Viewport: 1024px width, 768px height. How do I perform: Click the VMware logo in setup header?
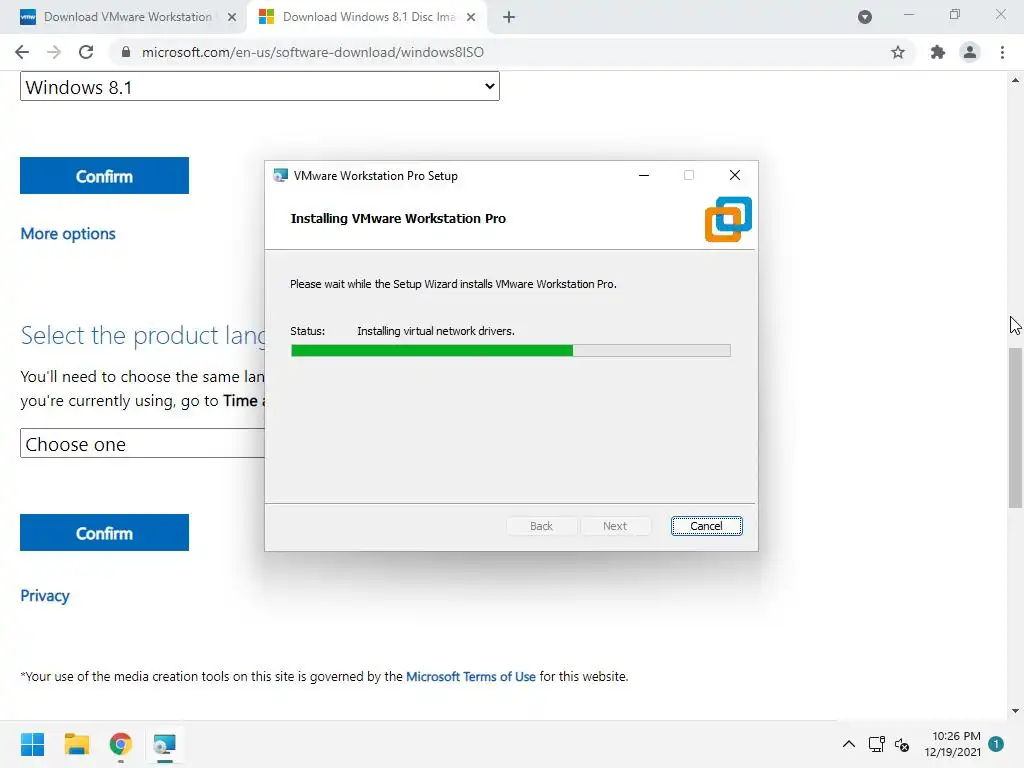tap(728, 219)
